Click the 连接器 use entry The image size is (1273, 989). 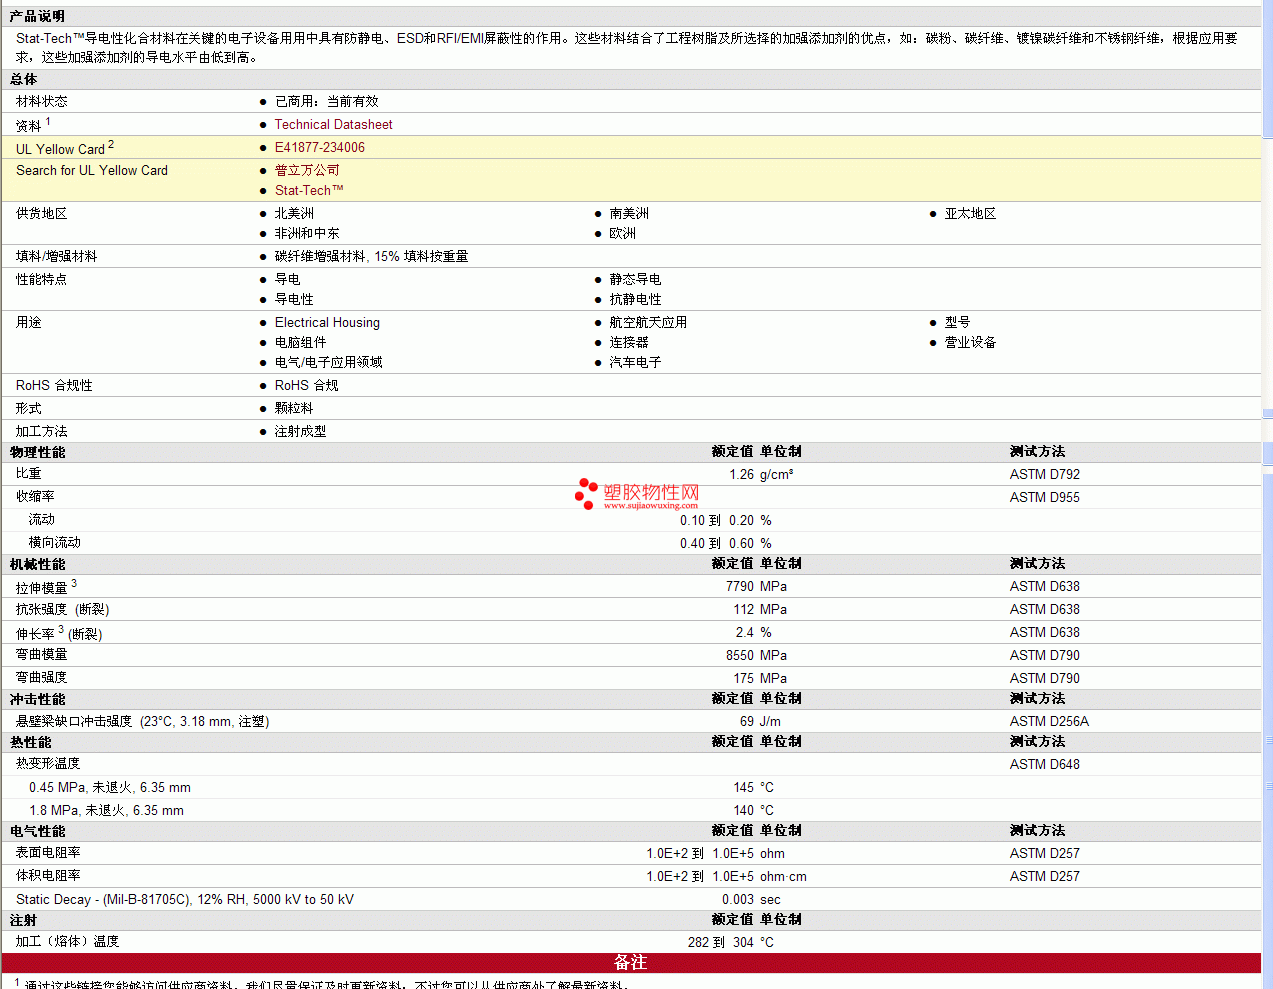tap(629, 342)
